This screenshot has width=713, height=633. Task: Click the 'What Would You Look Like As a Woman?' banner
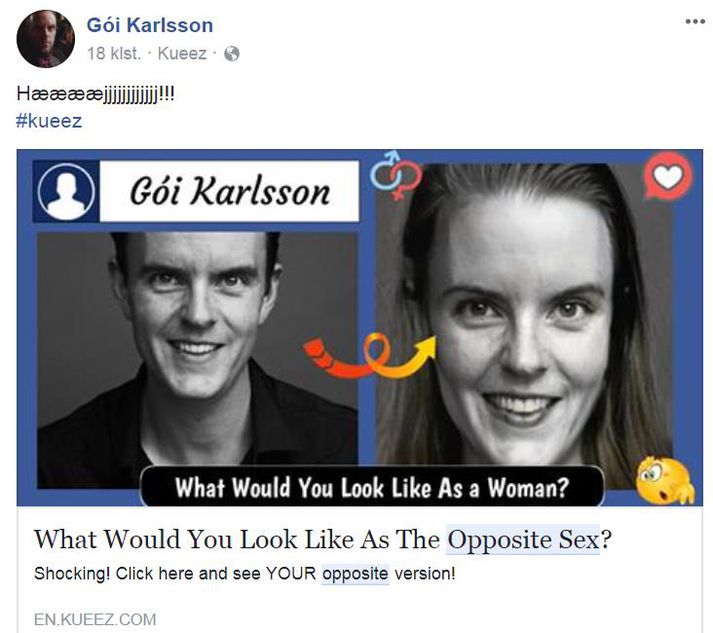pos(372,487)
